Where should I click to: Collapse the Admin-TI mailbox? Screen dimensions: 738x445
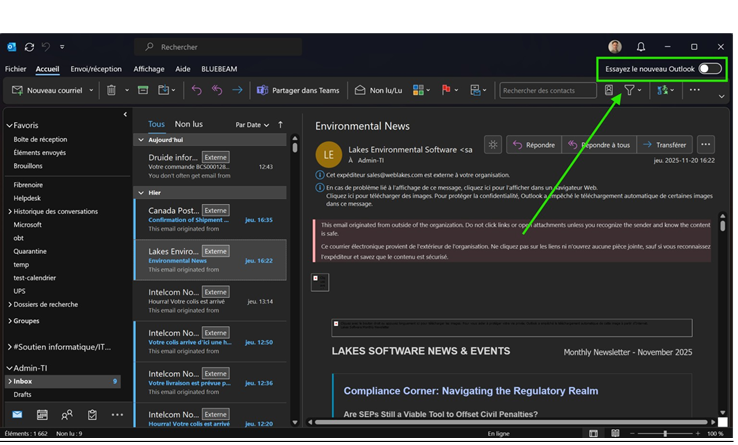click(x=9, y=368)
